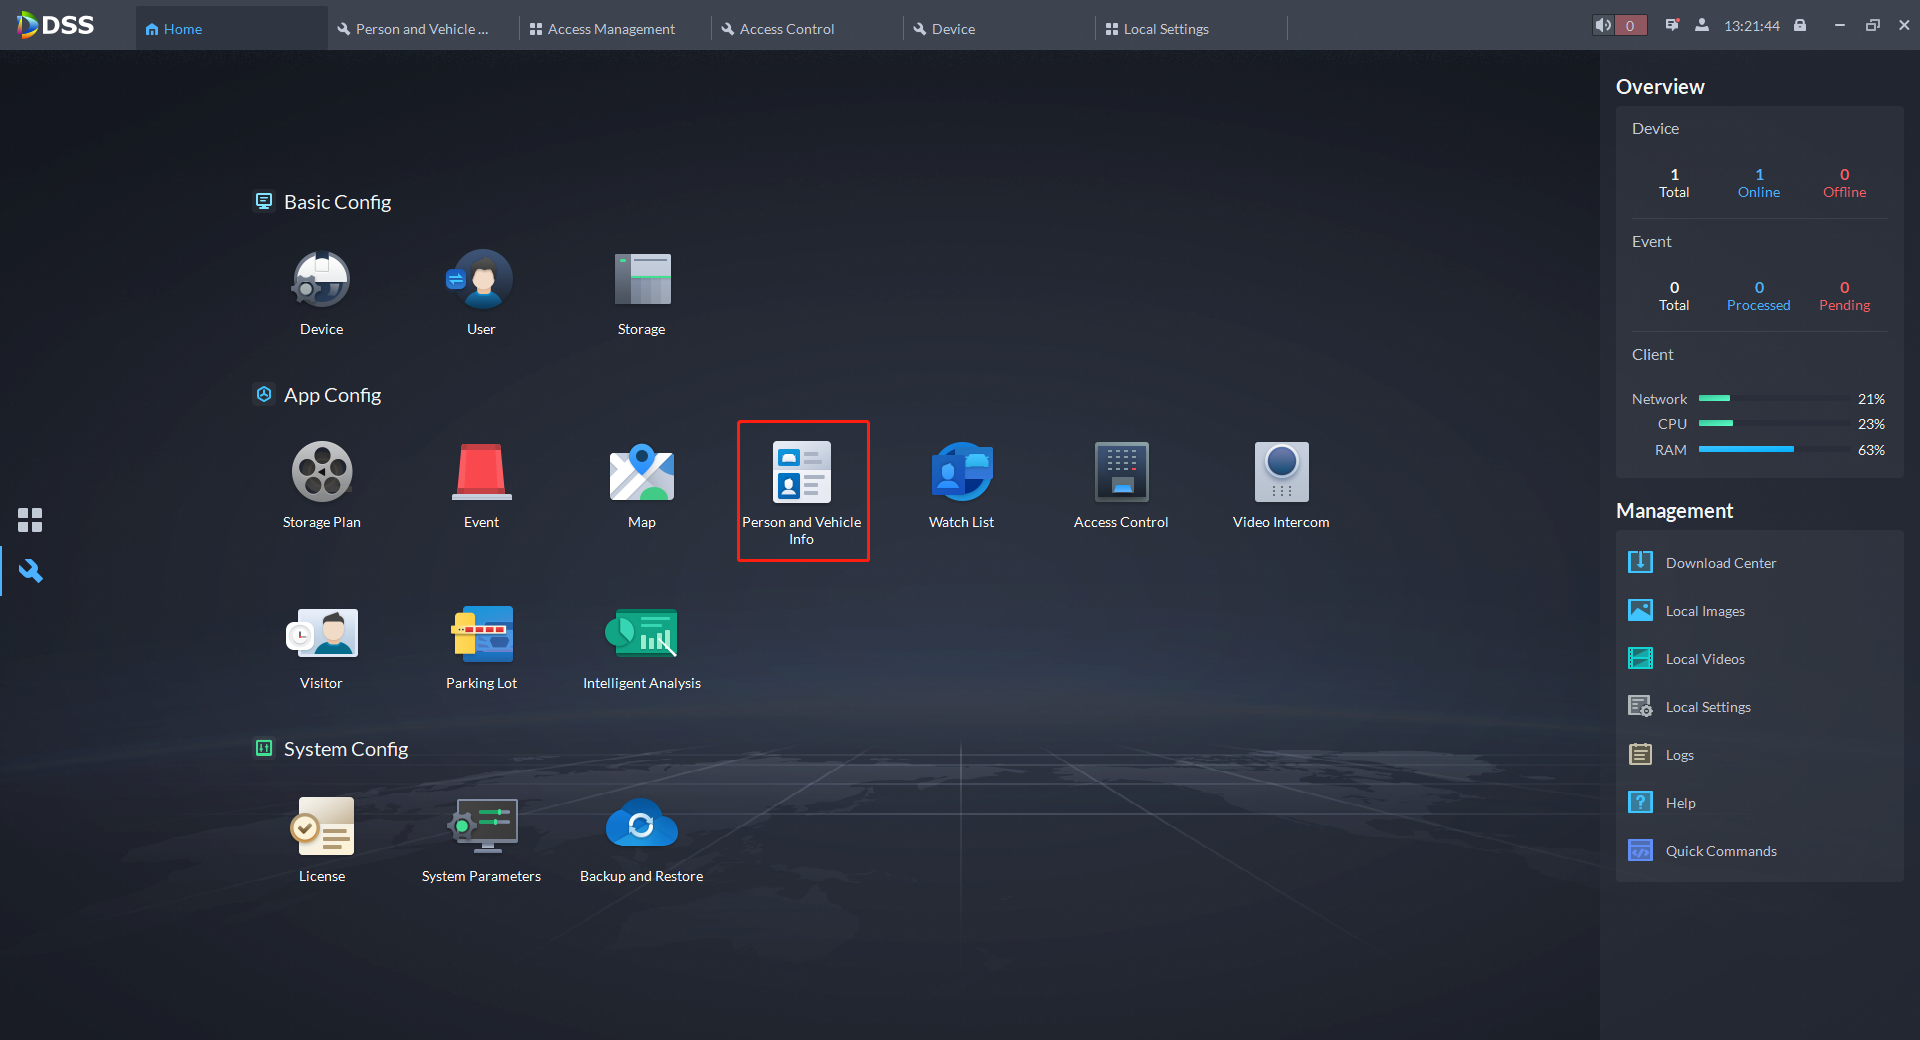The image size is (1920, 1040).
Task: Open the Event configuration icon
Action: [x=481, y=473]
